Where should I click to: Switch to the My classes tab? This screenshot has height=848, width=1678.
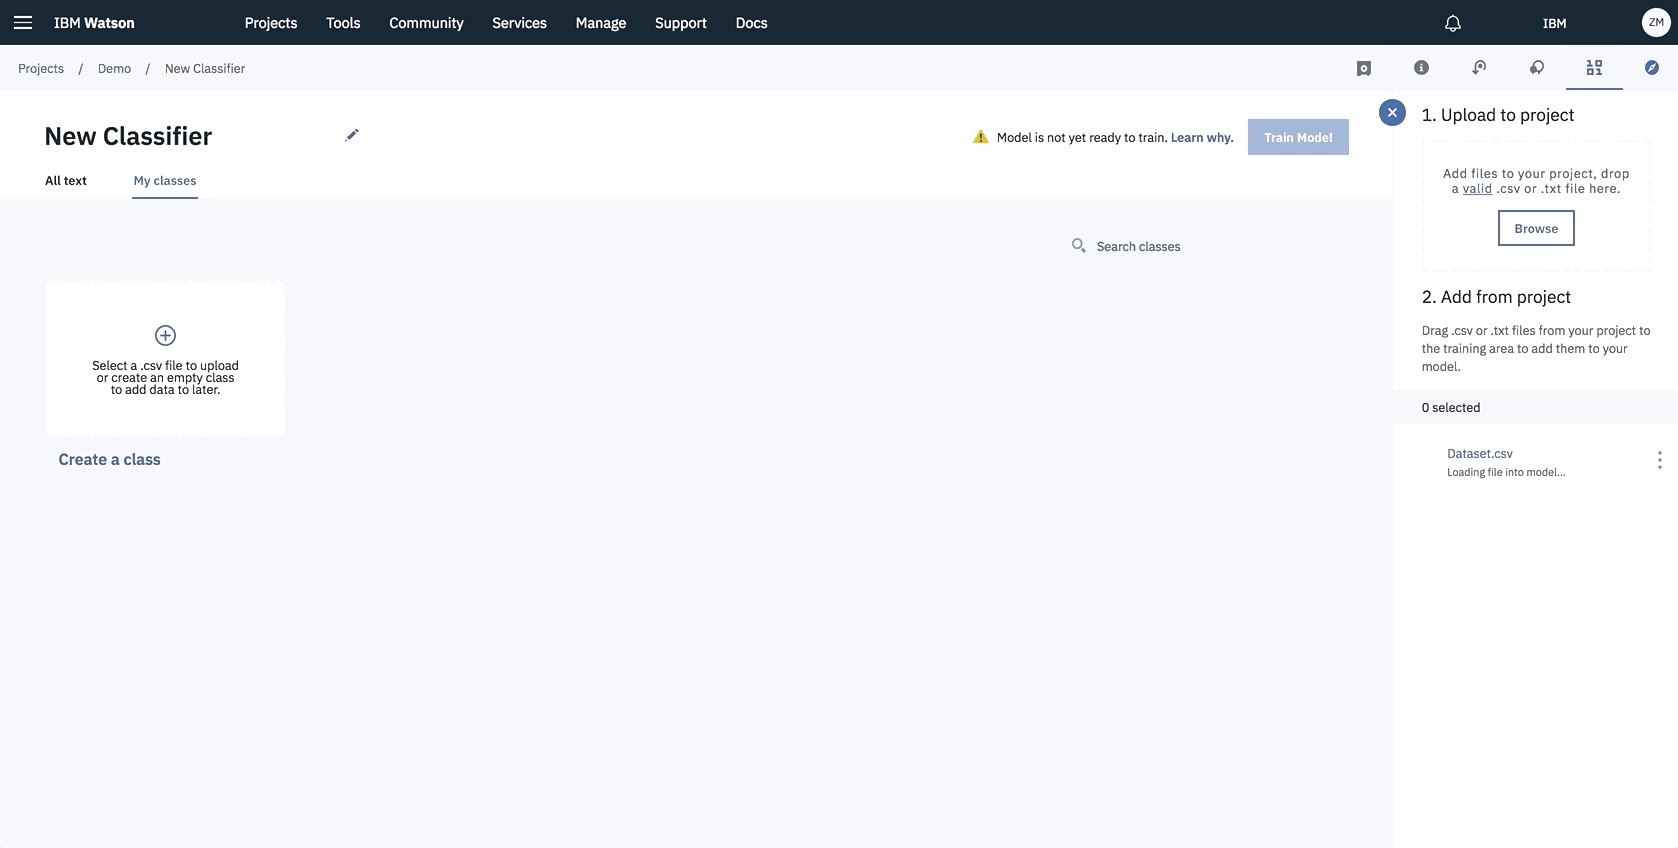(x=165, y=181)
